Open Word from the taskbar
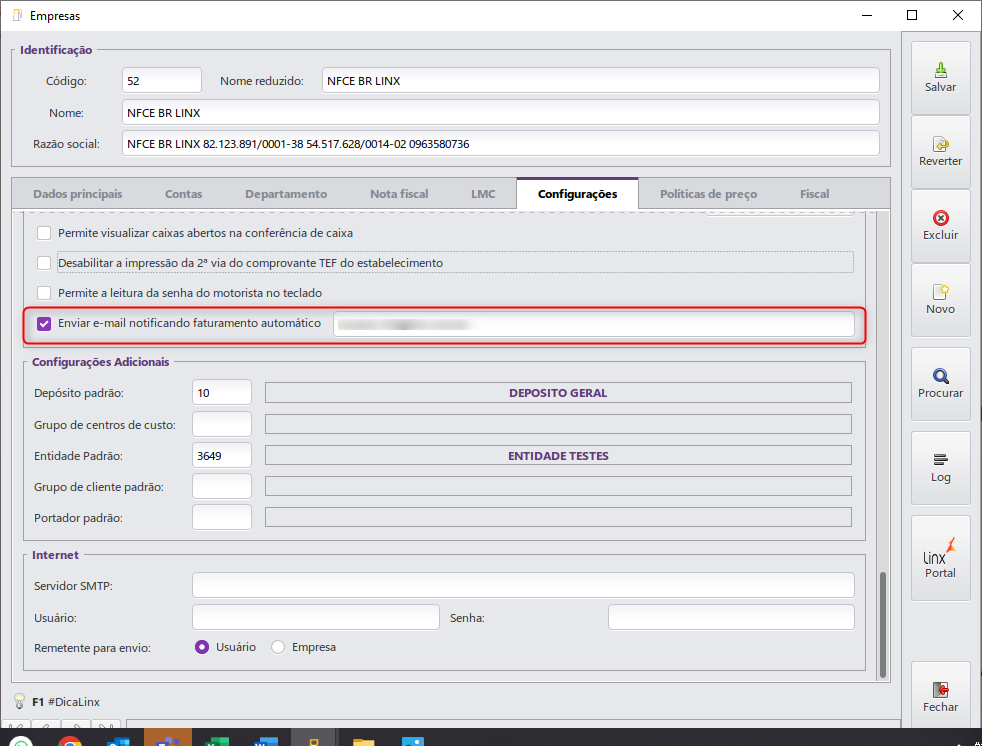 (266, 740)
